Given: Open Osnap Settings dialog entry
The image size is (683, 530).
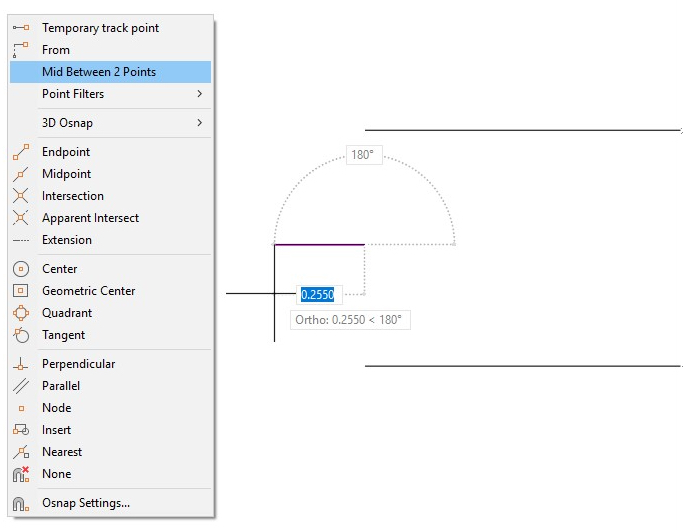Looking at the screenshot, I should [x=110, y=503].
